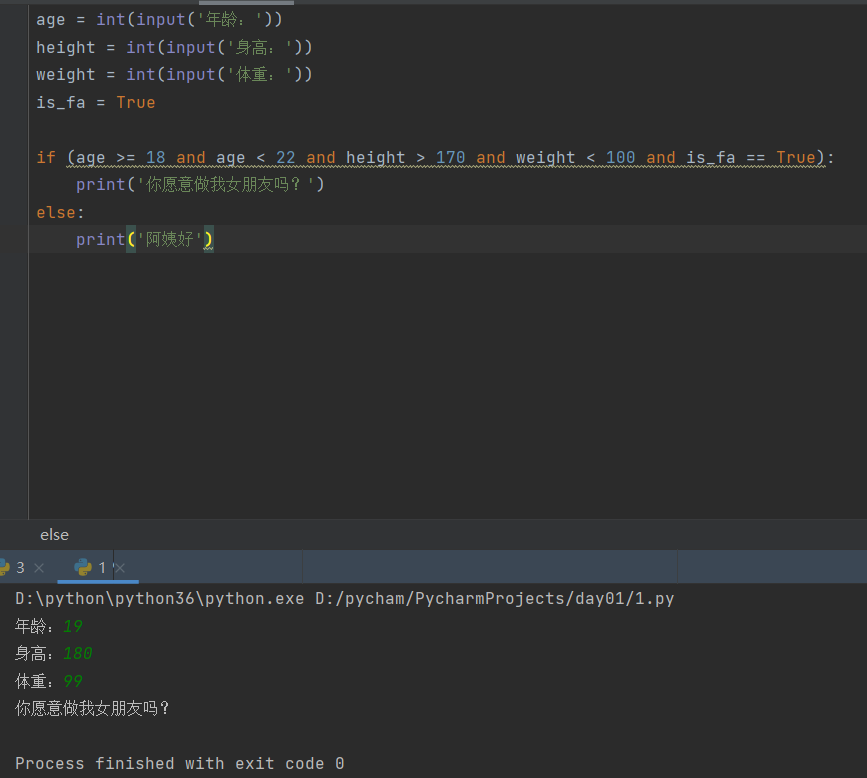Click Python icon on run tab 1
Image resolution: width=867 pixels, height=778 pixels.
click(x=83, y=567)
